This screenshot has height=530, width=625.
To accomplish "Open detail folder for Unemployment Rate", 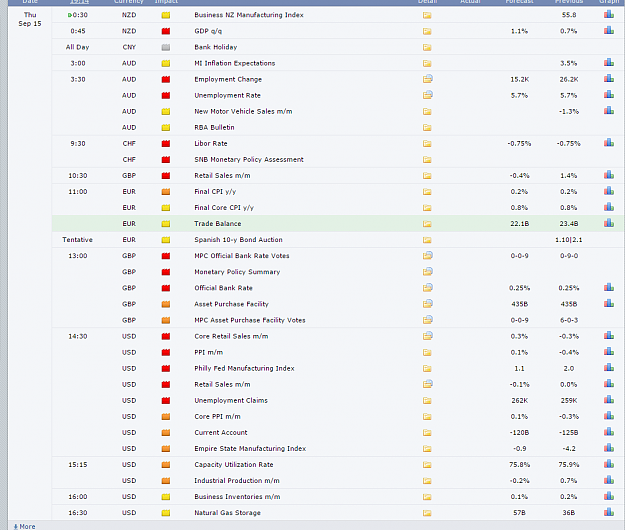I will tap(427, 95).
